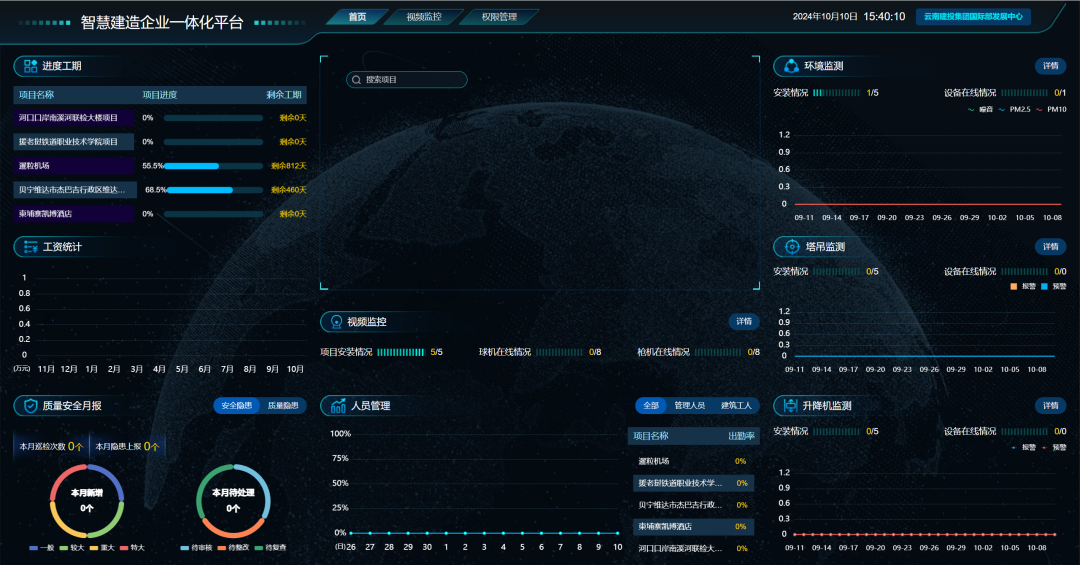Click the 质量安全月报 shield icon

(30, 406)
